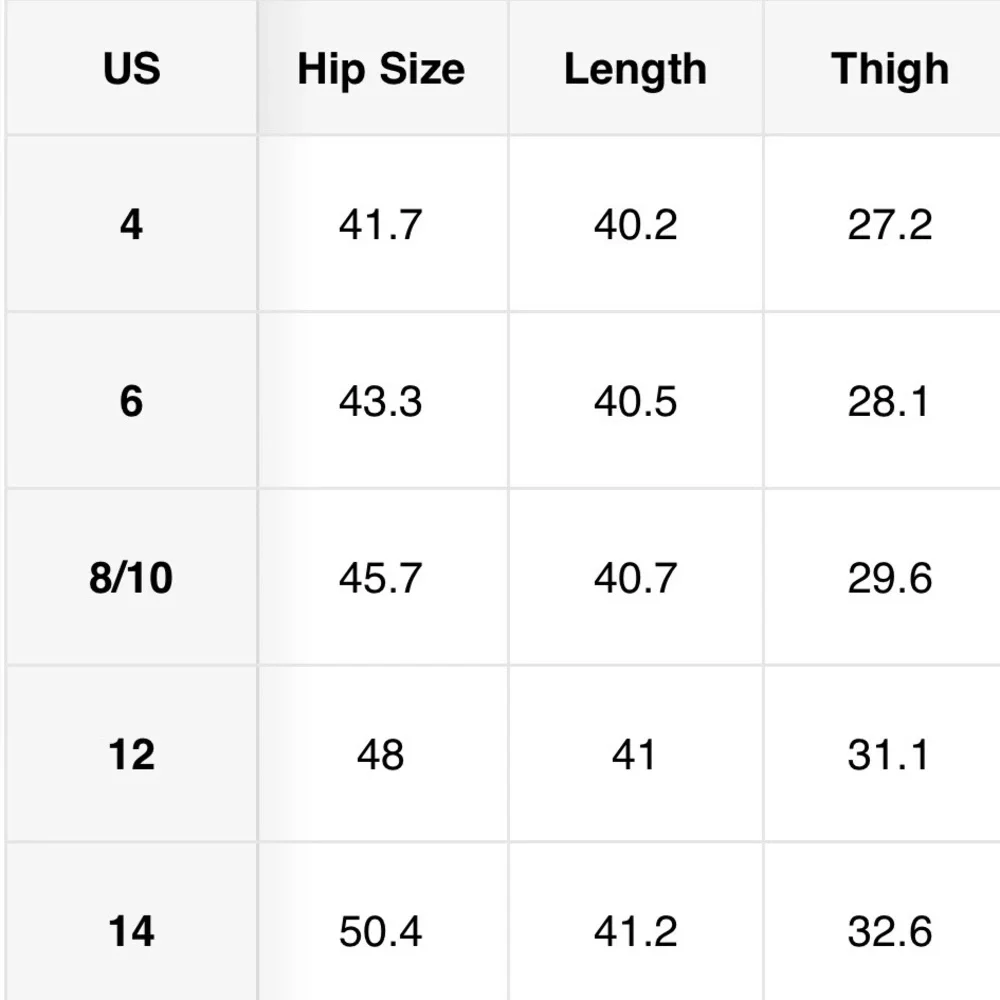Click thigh value 27.2
This screenshot has height=1000, width=1000.
[x=890, y=224]
